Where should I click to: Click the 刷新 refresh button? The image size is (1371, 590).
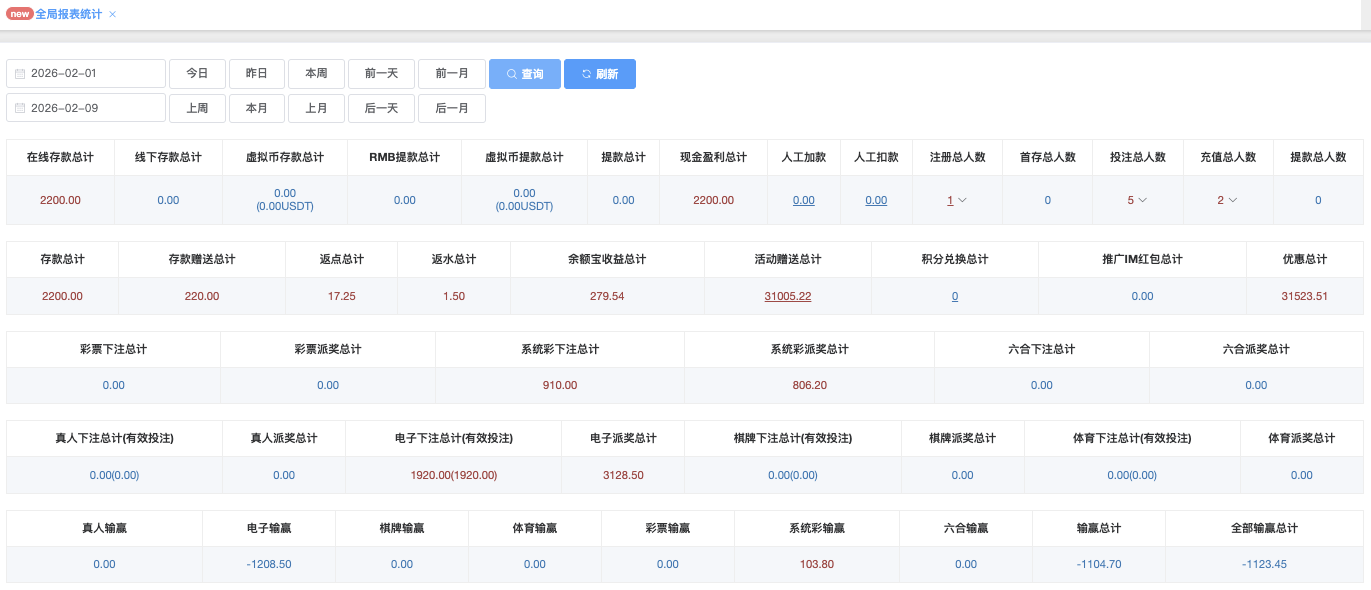pos(599,74)
